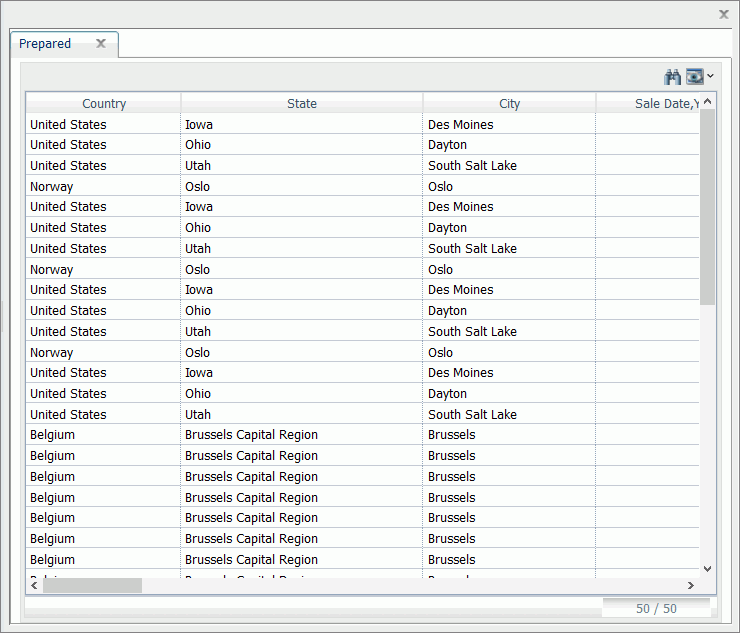Screen dimensions: 740x633
Task: Click the horizontal scrollbar thumb
Action: tap(92, 585)
